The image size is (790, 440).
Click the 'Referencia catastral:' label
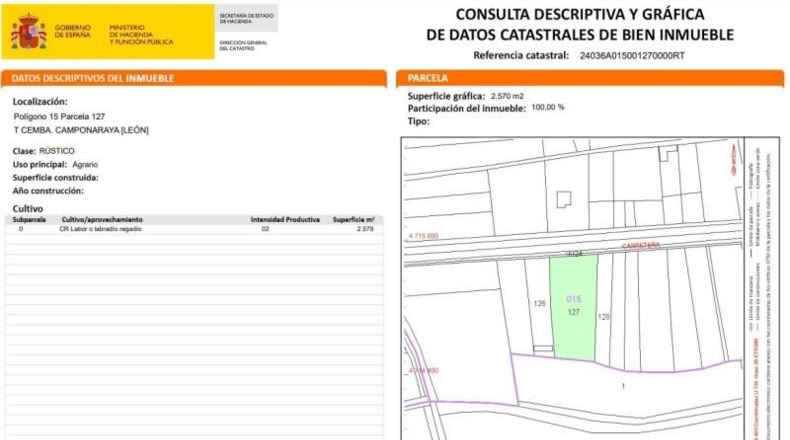[521, 55]
